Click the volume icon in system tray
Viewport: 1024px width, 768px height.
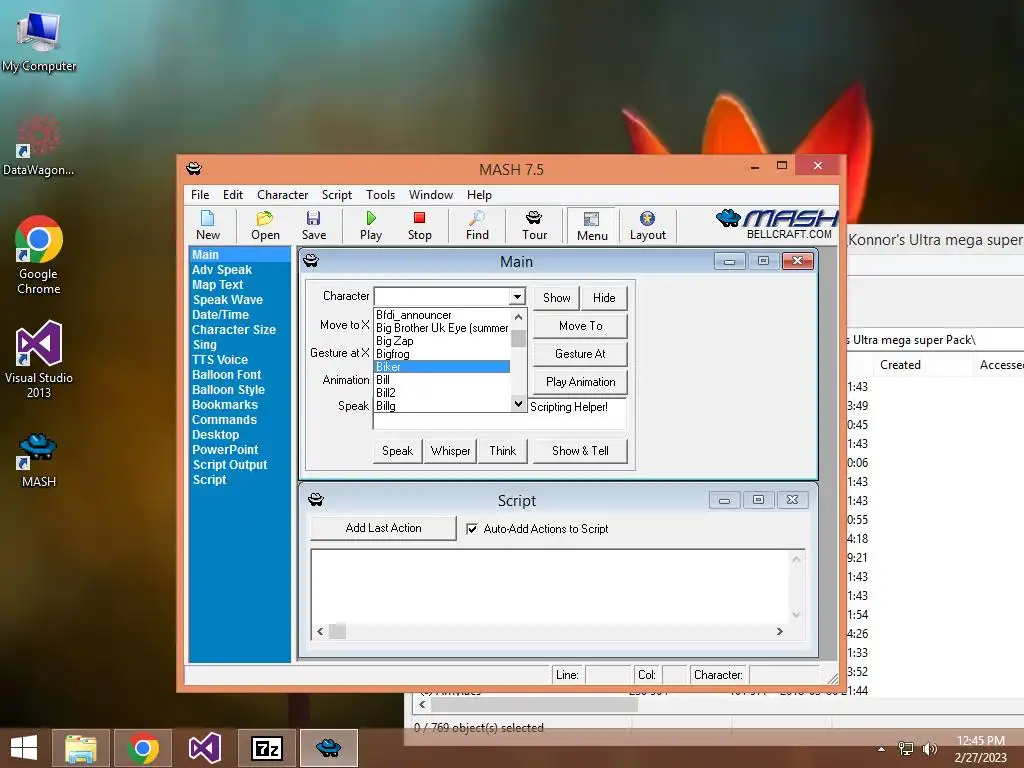(929, 749)
